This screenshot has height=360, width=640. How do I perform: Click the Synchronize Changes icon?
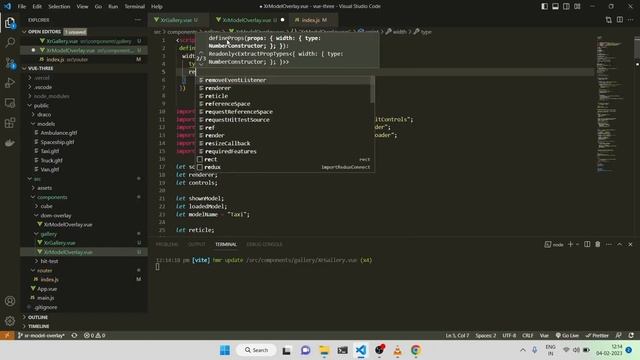tap(74, 335)
